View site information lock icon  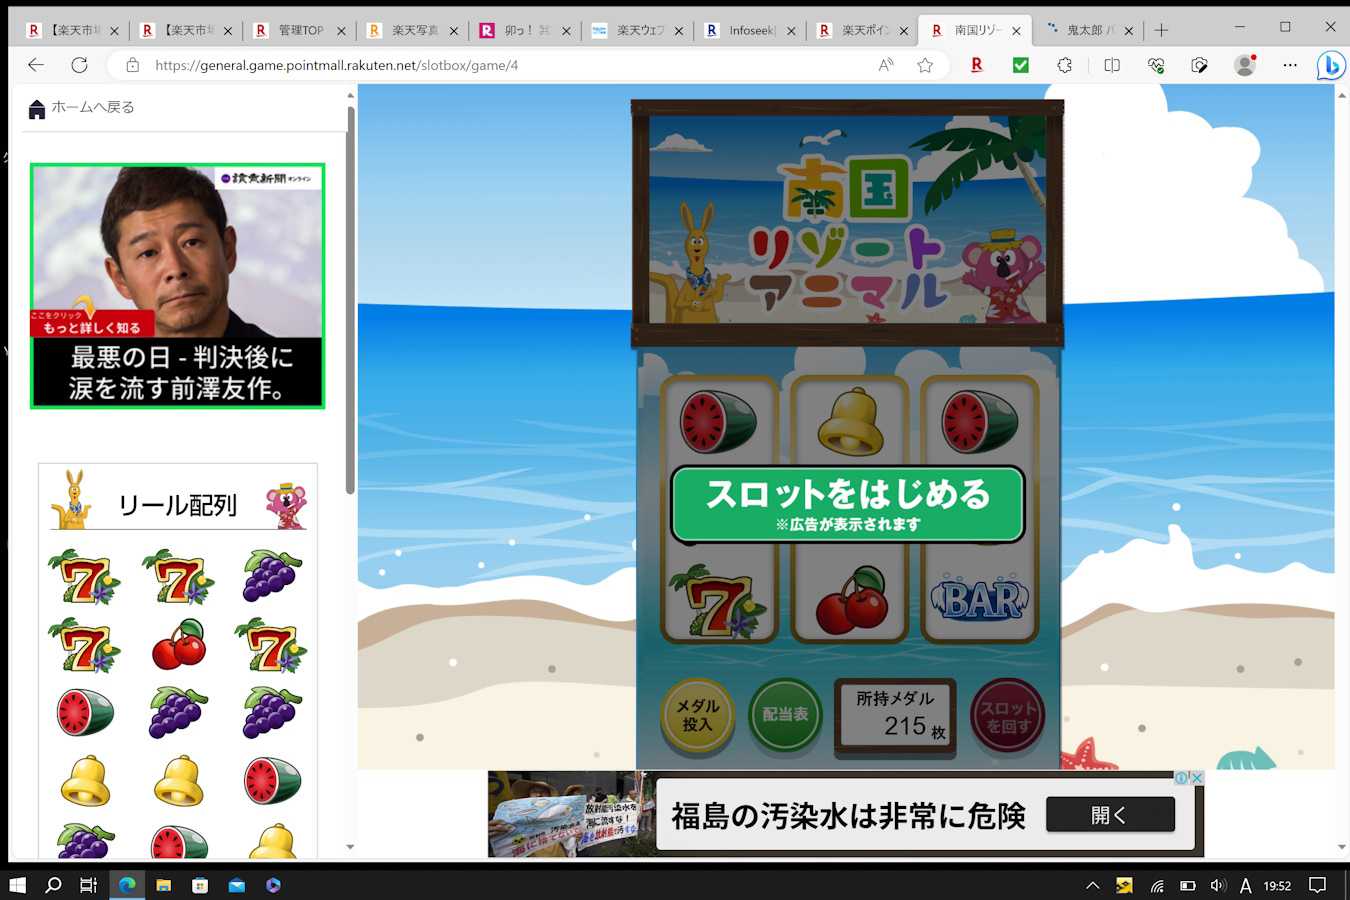(x=132, y=65)
